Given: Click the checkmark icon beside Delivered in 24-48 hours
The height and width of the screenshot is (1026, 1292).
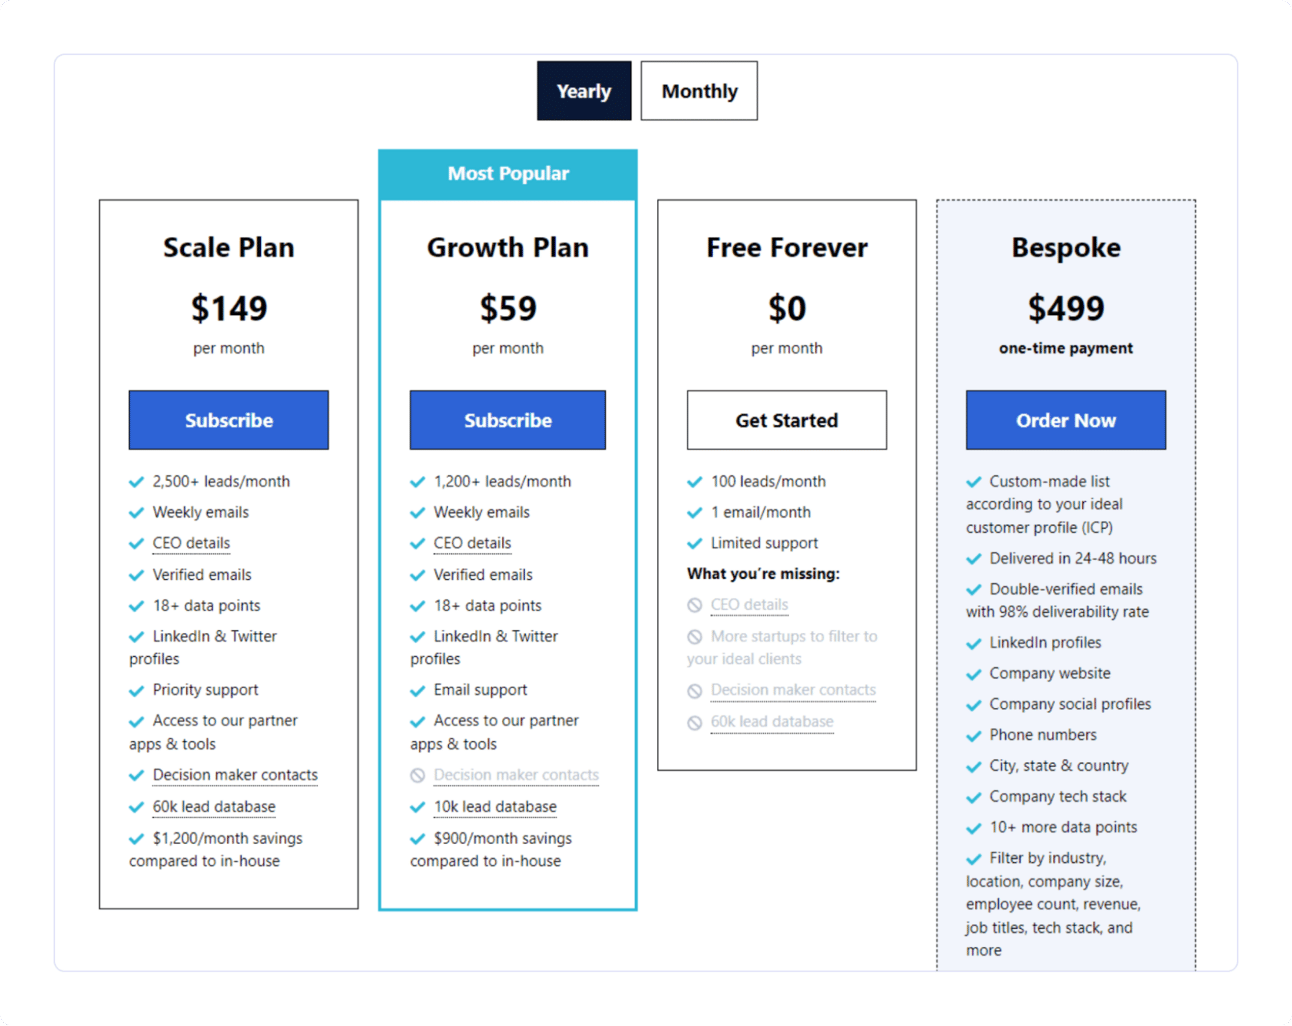Looking at the screenshot, I should pyautogui.click(x=974, y=559).
